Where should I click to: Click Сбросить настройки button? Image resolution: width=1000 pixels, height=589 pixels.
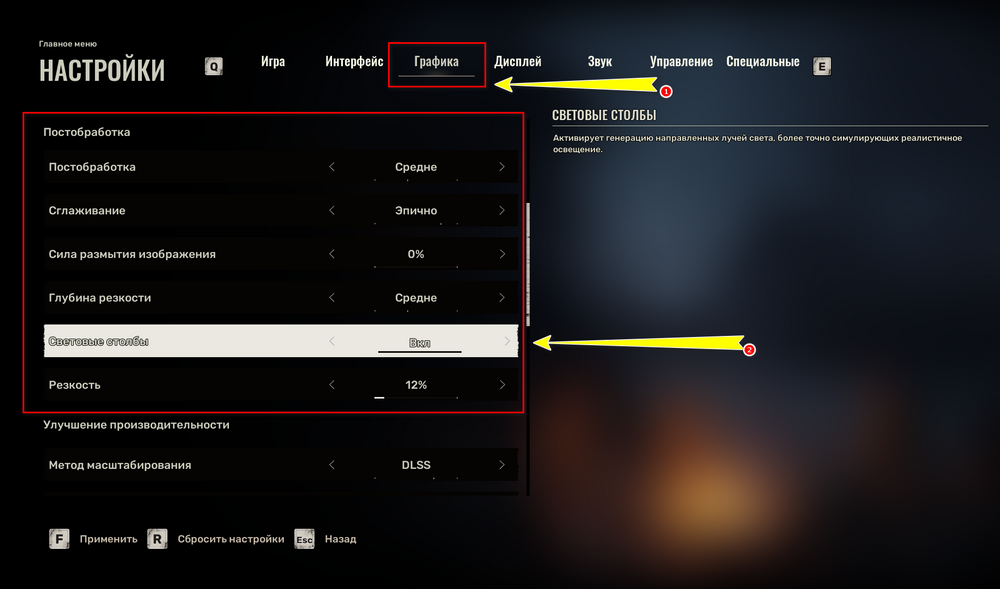click(231, 539)
